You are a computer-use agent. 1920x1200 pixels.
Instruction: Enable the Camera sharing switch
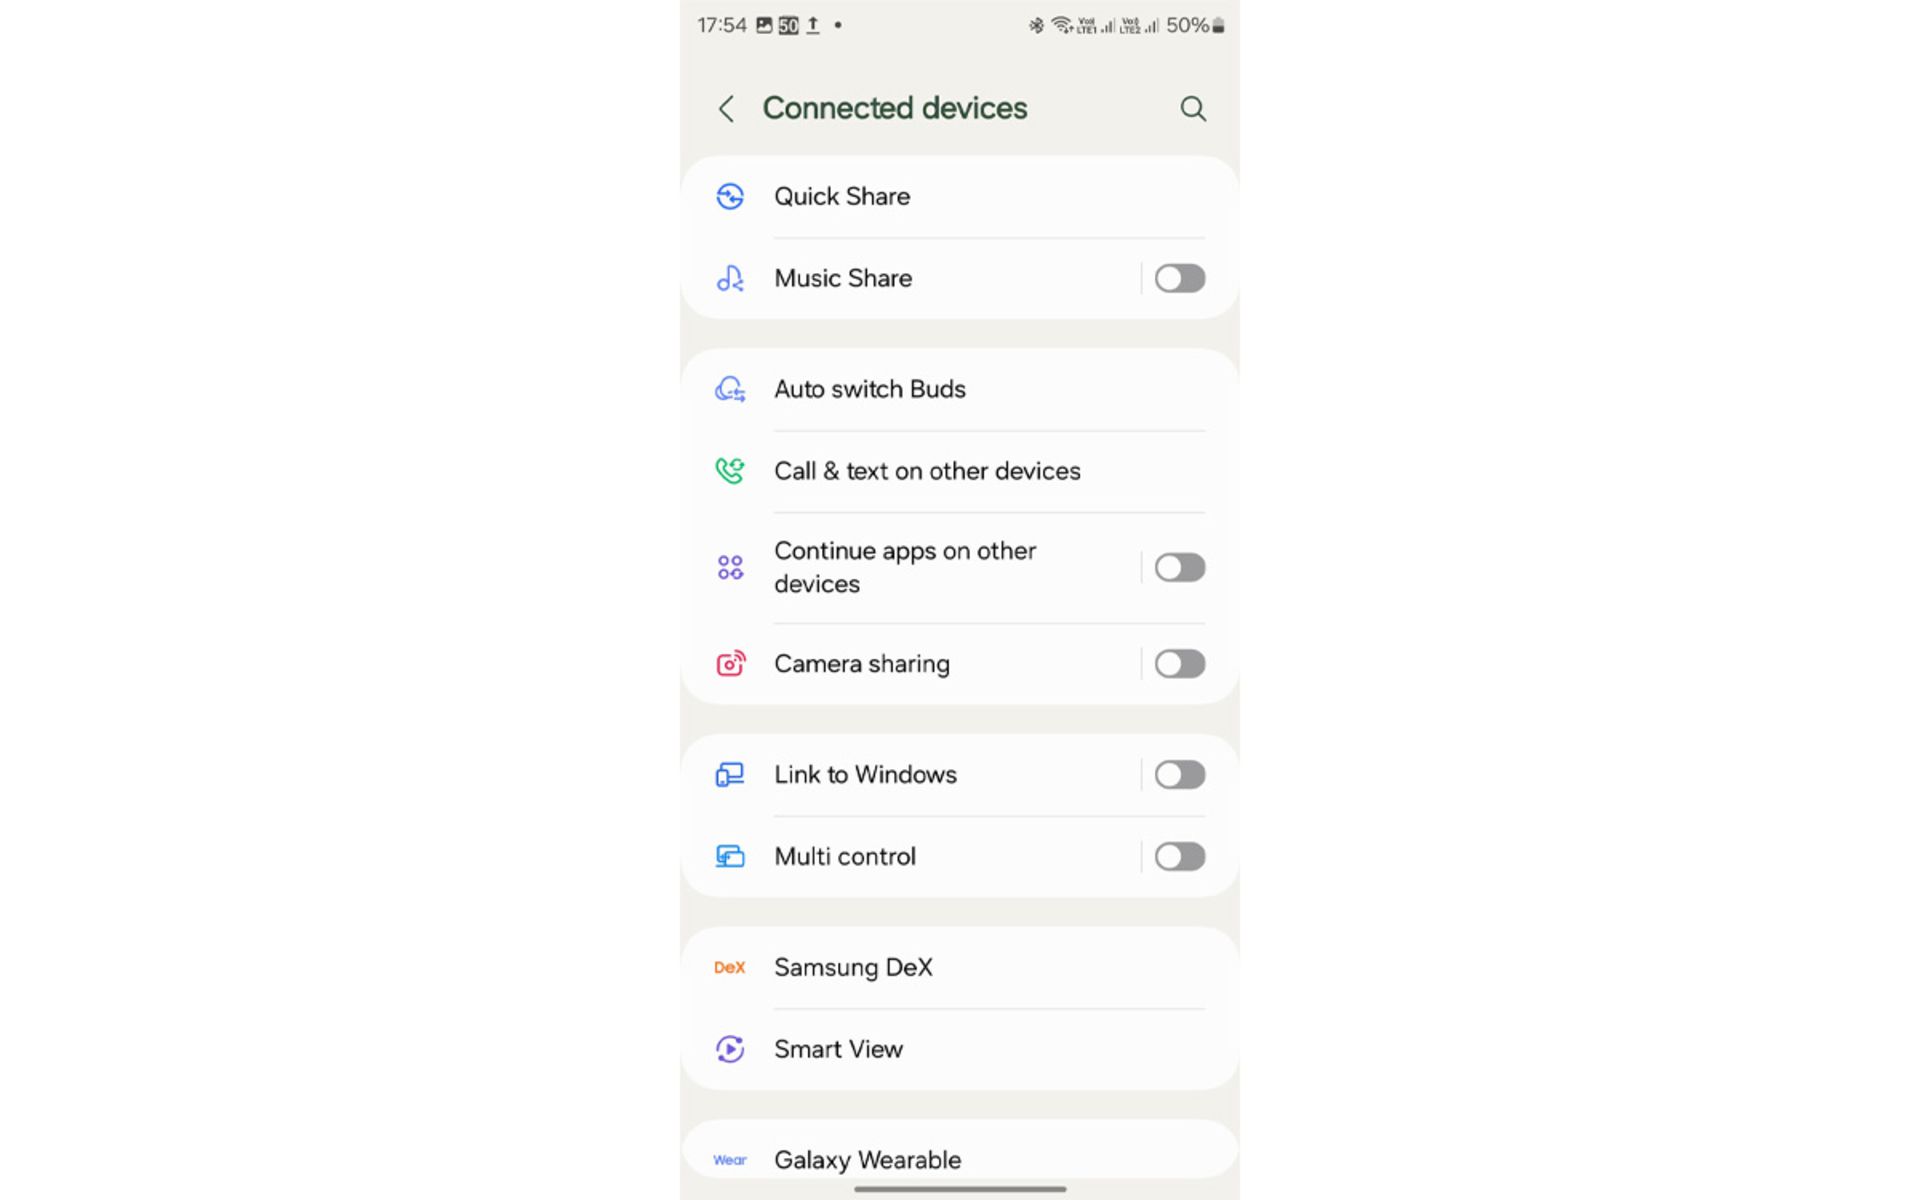tap(1179, 664)
